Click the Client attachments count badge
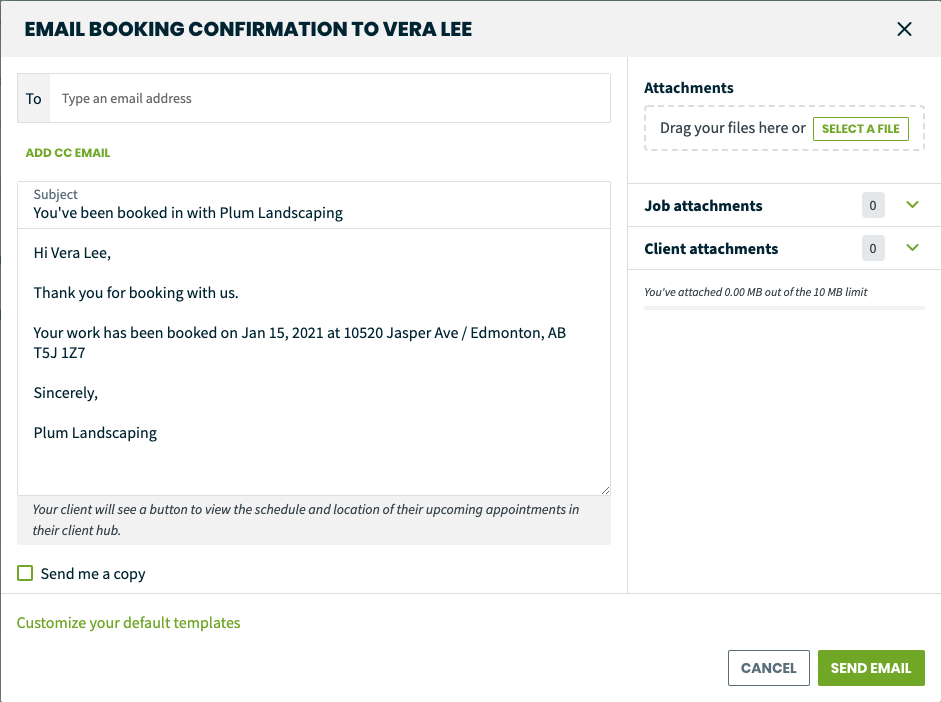The height and width of the screenshot is (702, 941). [873, 248]
